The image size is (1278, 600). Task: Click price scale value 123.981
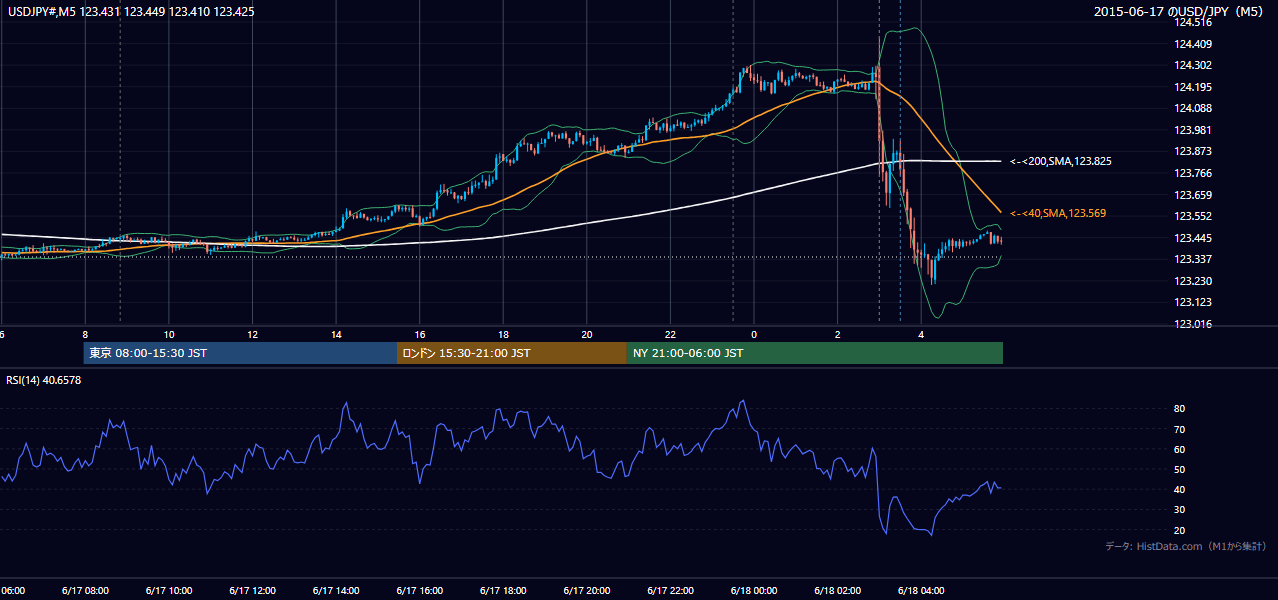(x=1193, y=130)
